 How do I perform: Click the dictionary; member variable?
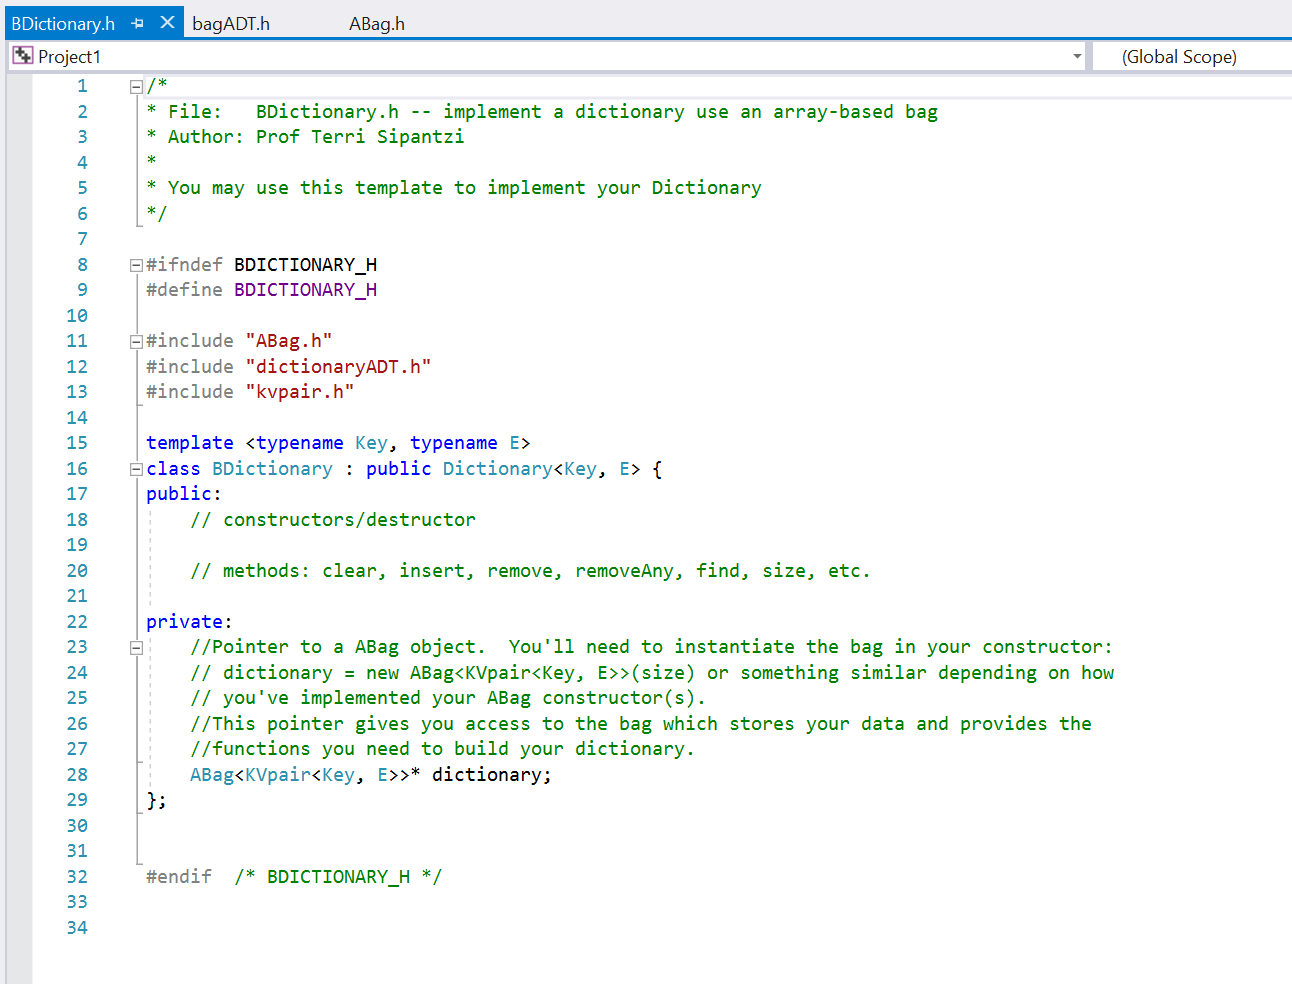point(491,775)
